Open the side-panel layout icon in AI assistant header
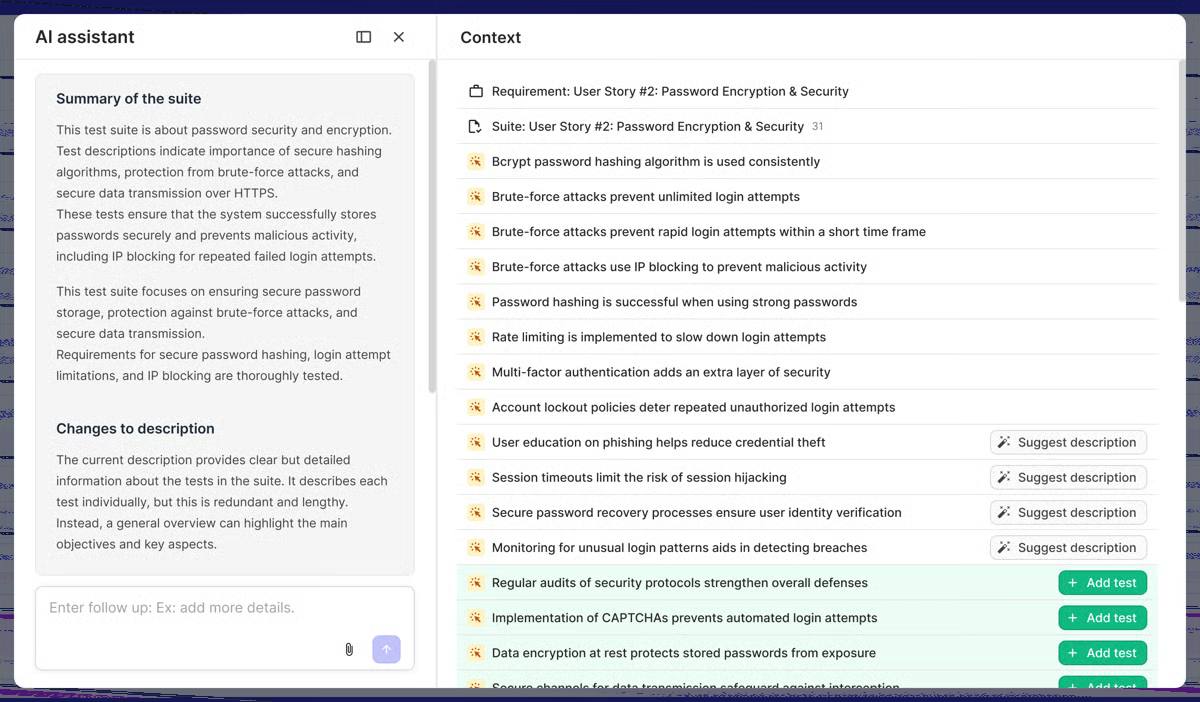Viewport: 1200px width, 702px height. [x=363, y=36]
